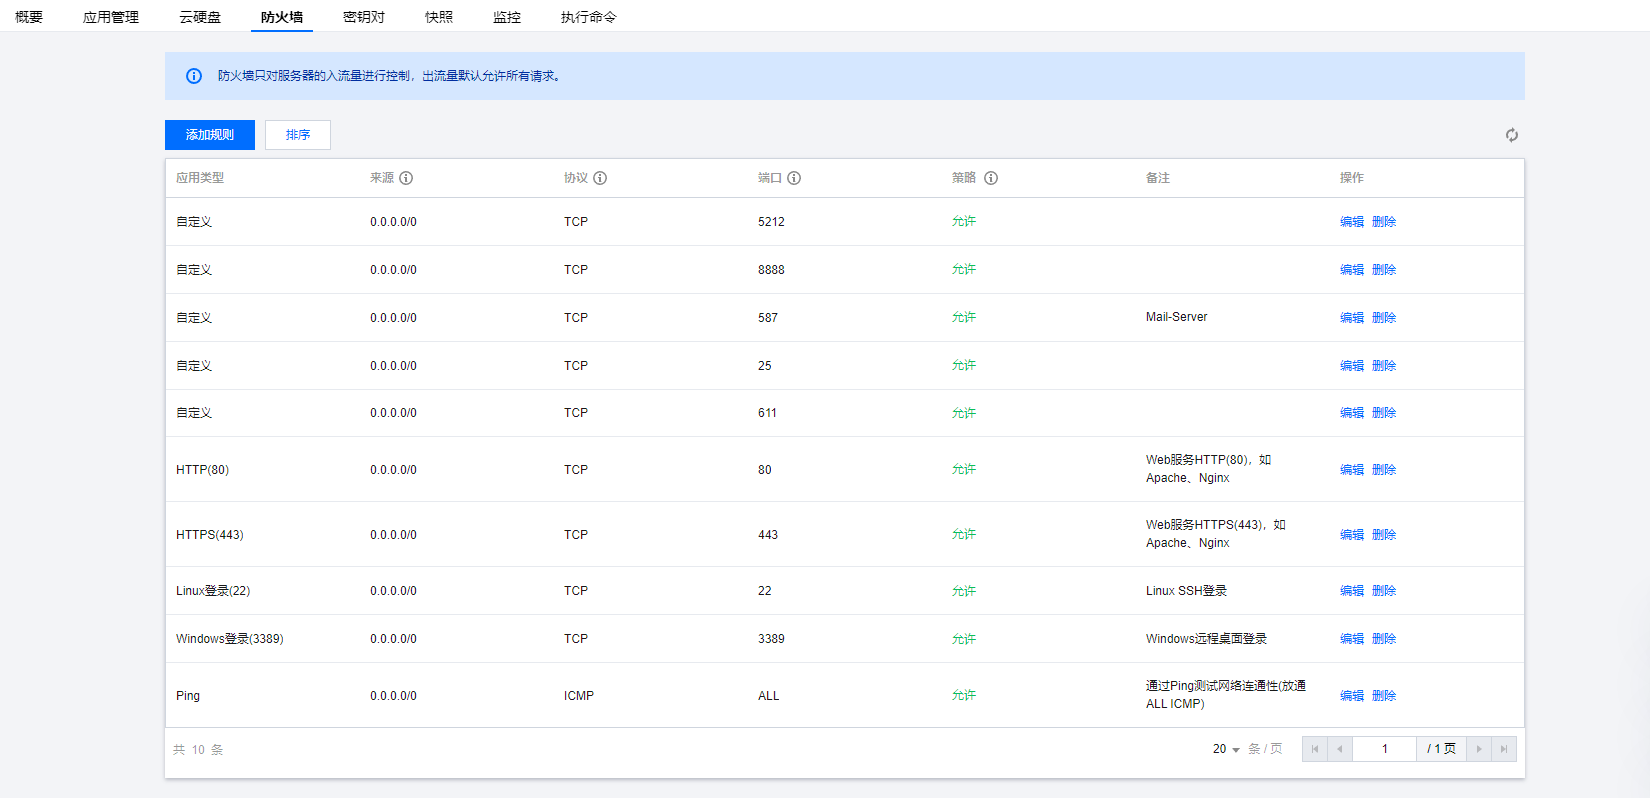Viewport: 1650px width, 798px height.
Task: Edit the Windows登录(3389) rule
Action: point(1352,639)
